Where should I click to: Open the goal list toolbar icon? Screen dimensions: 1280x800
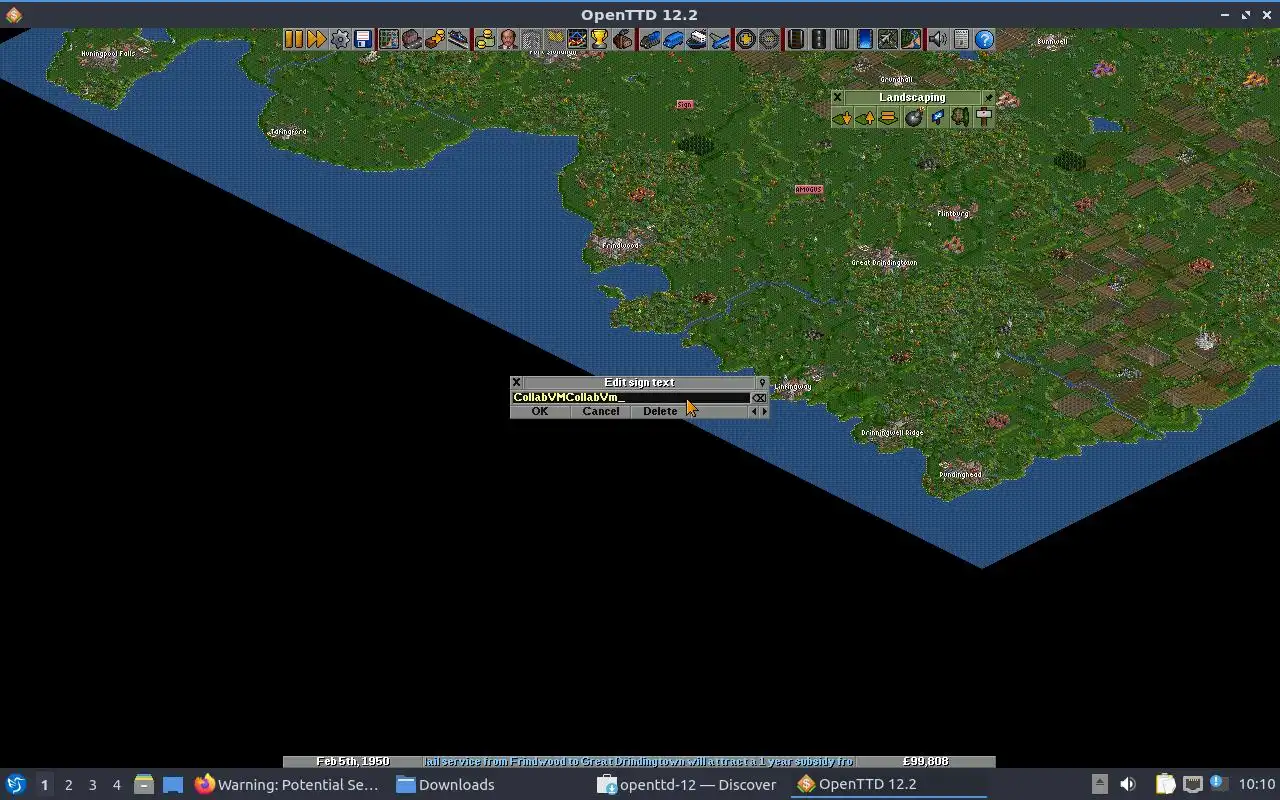[x=554, y=39]
